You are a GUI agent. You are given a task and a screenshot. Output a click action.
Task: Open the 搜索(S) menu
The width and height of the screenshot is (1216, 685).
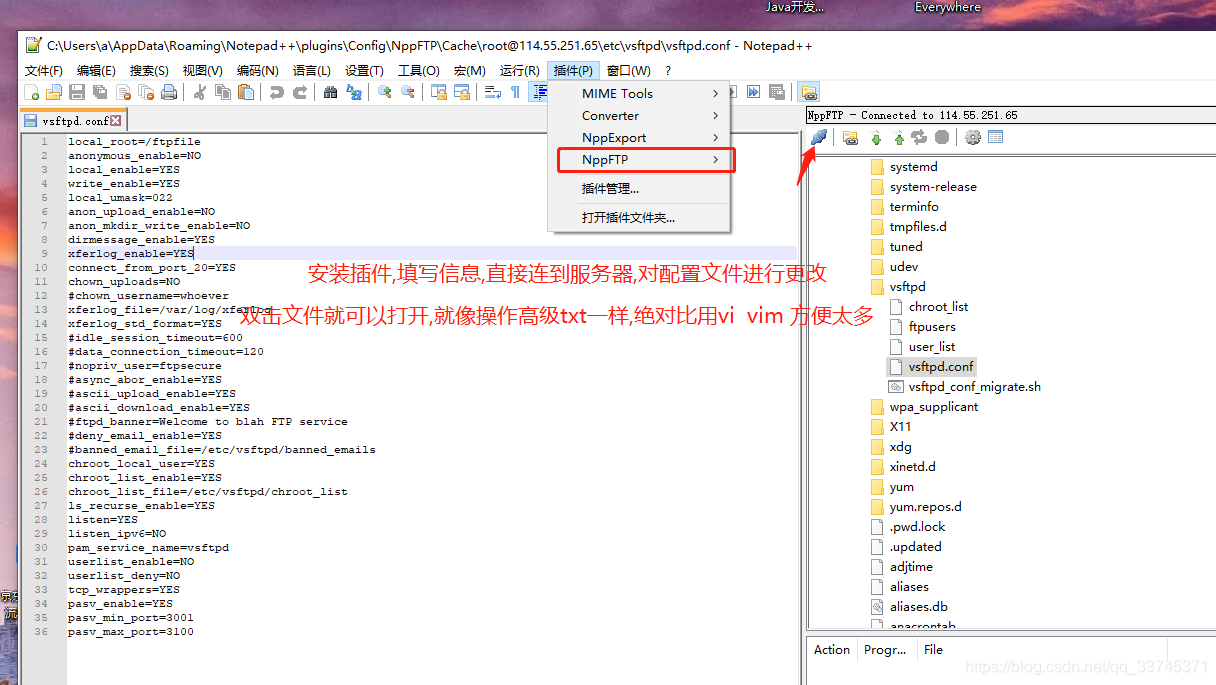(x=149, y=70)
